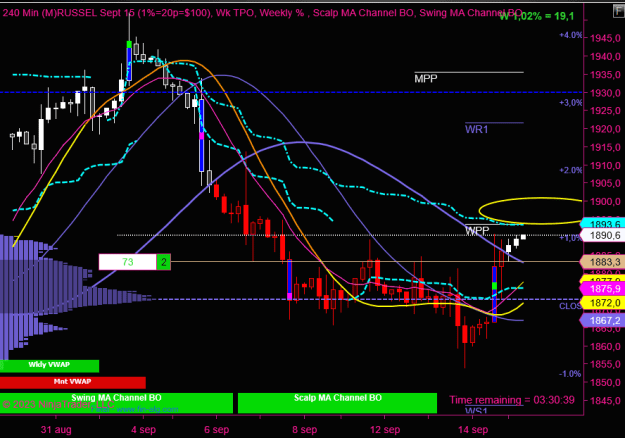This screenshot has width=625, height=438.
Task: Click the WPP weekly pivot label
Action: click(x=477, y=230)
